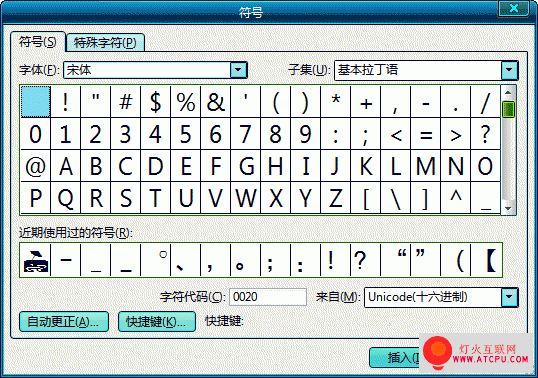Click the 快捷键(K)... button
This screenshot has width=538, height=378.
point(157,322)
